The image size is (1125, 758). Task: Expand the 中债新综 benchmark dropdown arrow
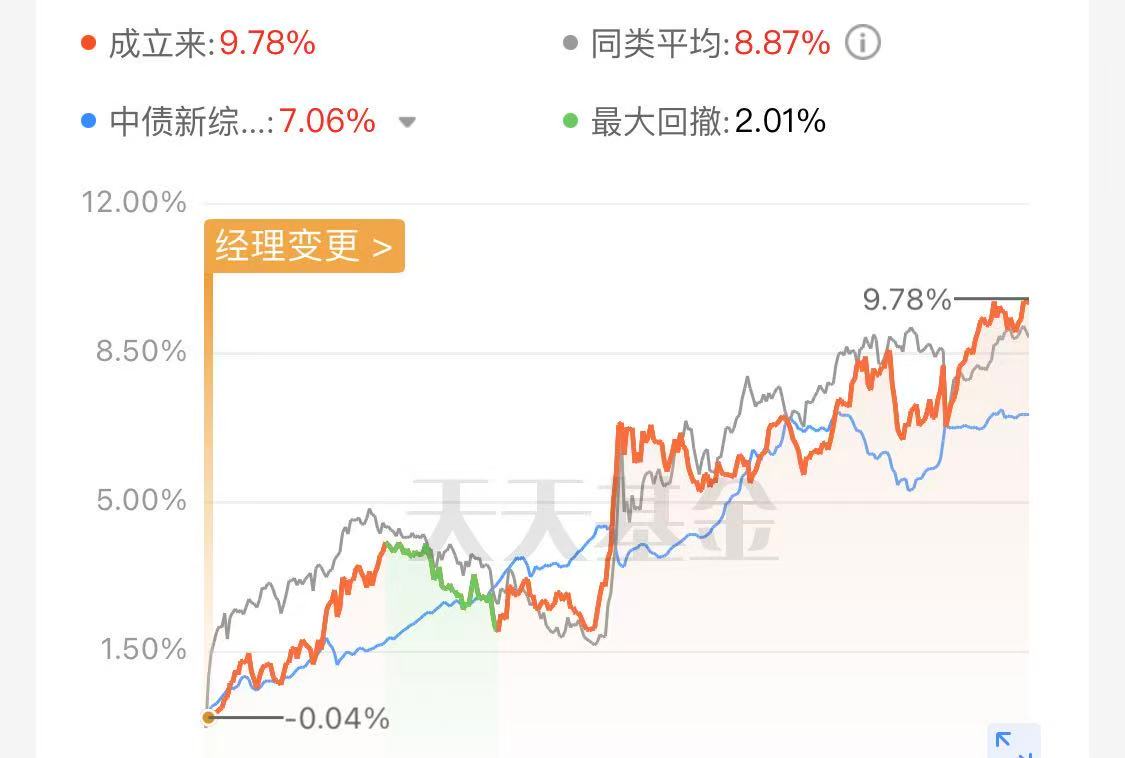click(x=407, y=122)
